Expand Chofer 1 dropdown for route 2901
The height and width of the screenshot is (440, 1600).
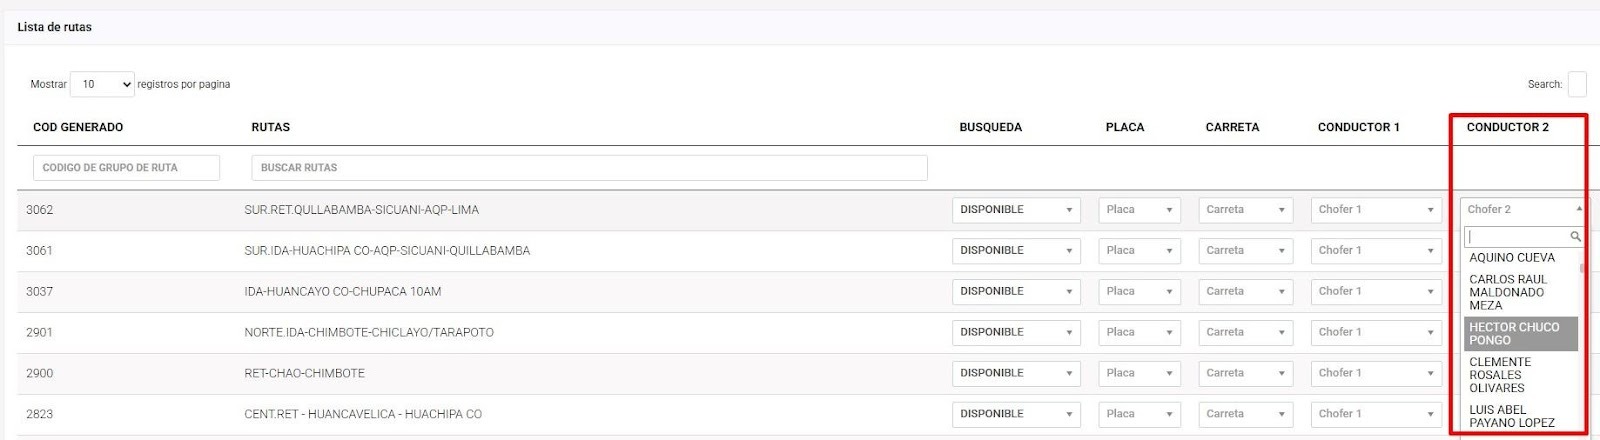pyautogui.click(x=1376, y=332)
